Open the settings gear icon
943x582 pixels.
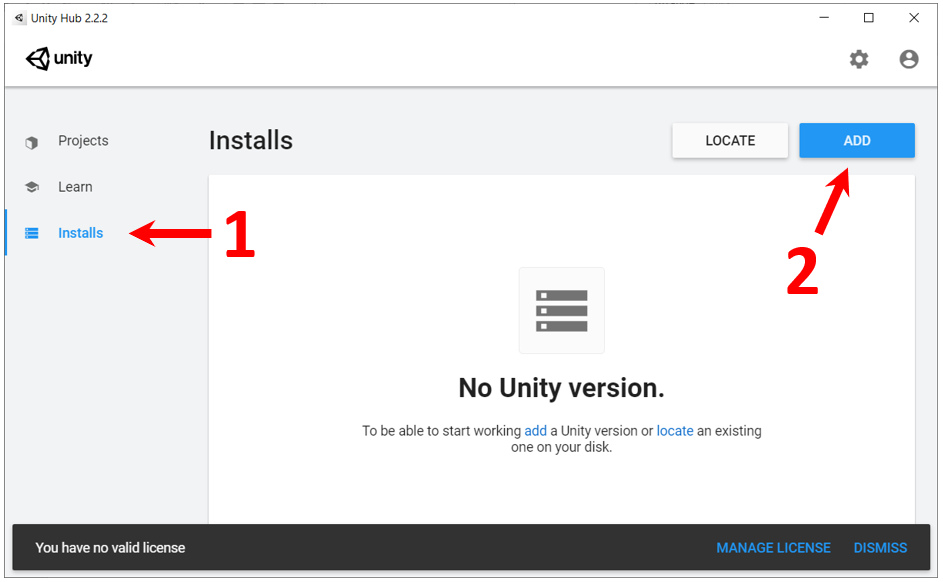(x=859, y=59)
